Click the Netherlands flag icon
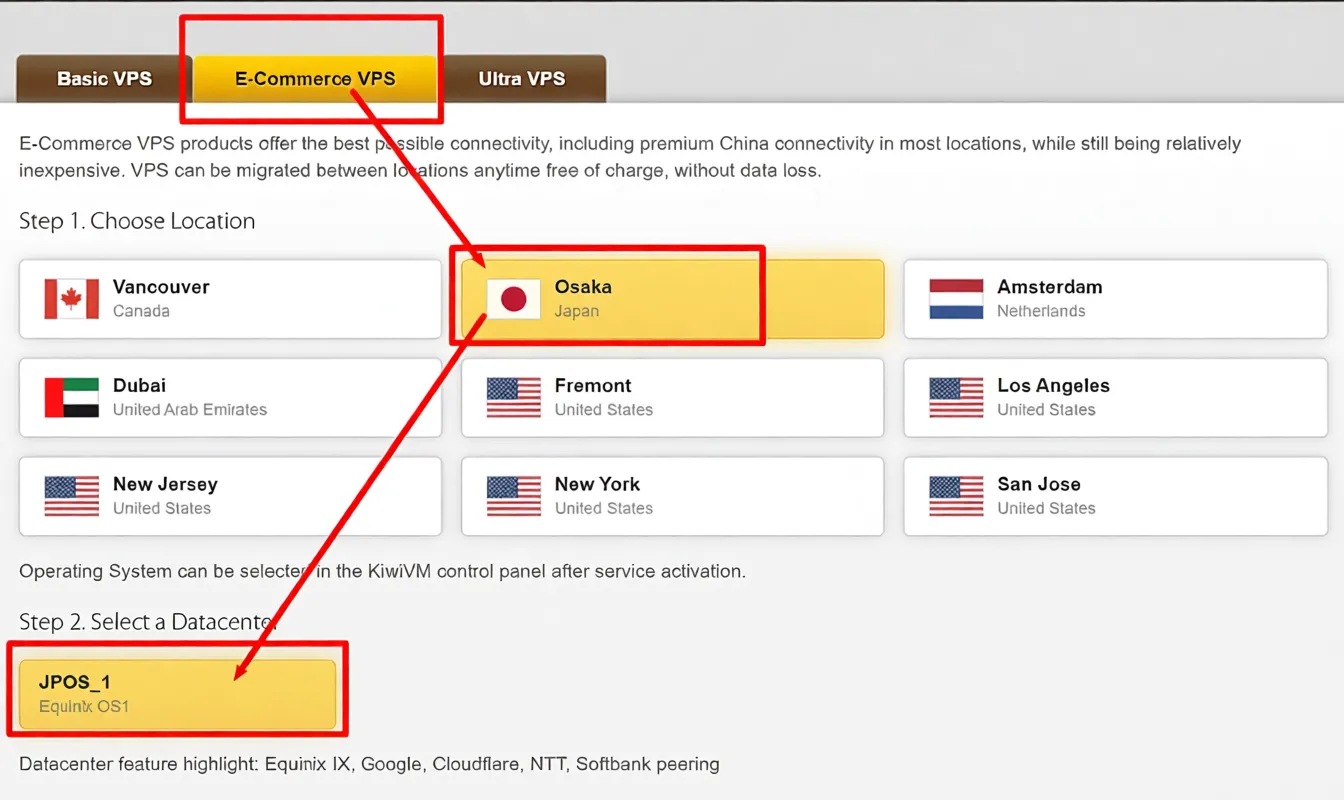Image resolution: width=1344 pixels, height=800 pixels. point(956,299)
